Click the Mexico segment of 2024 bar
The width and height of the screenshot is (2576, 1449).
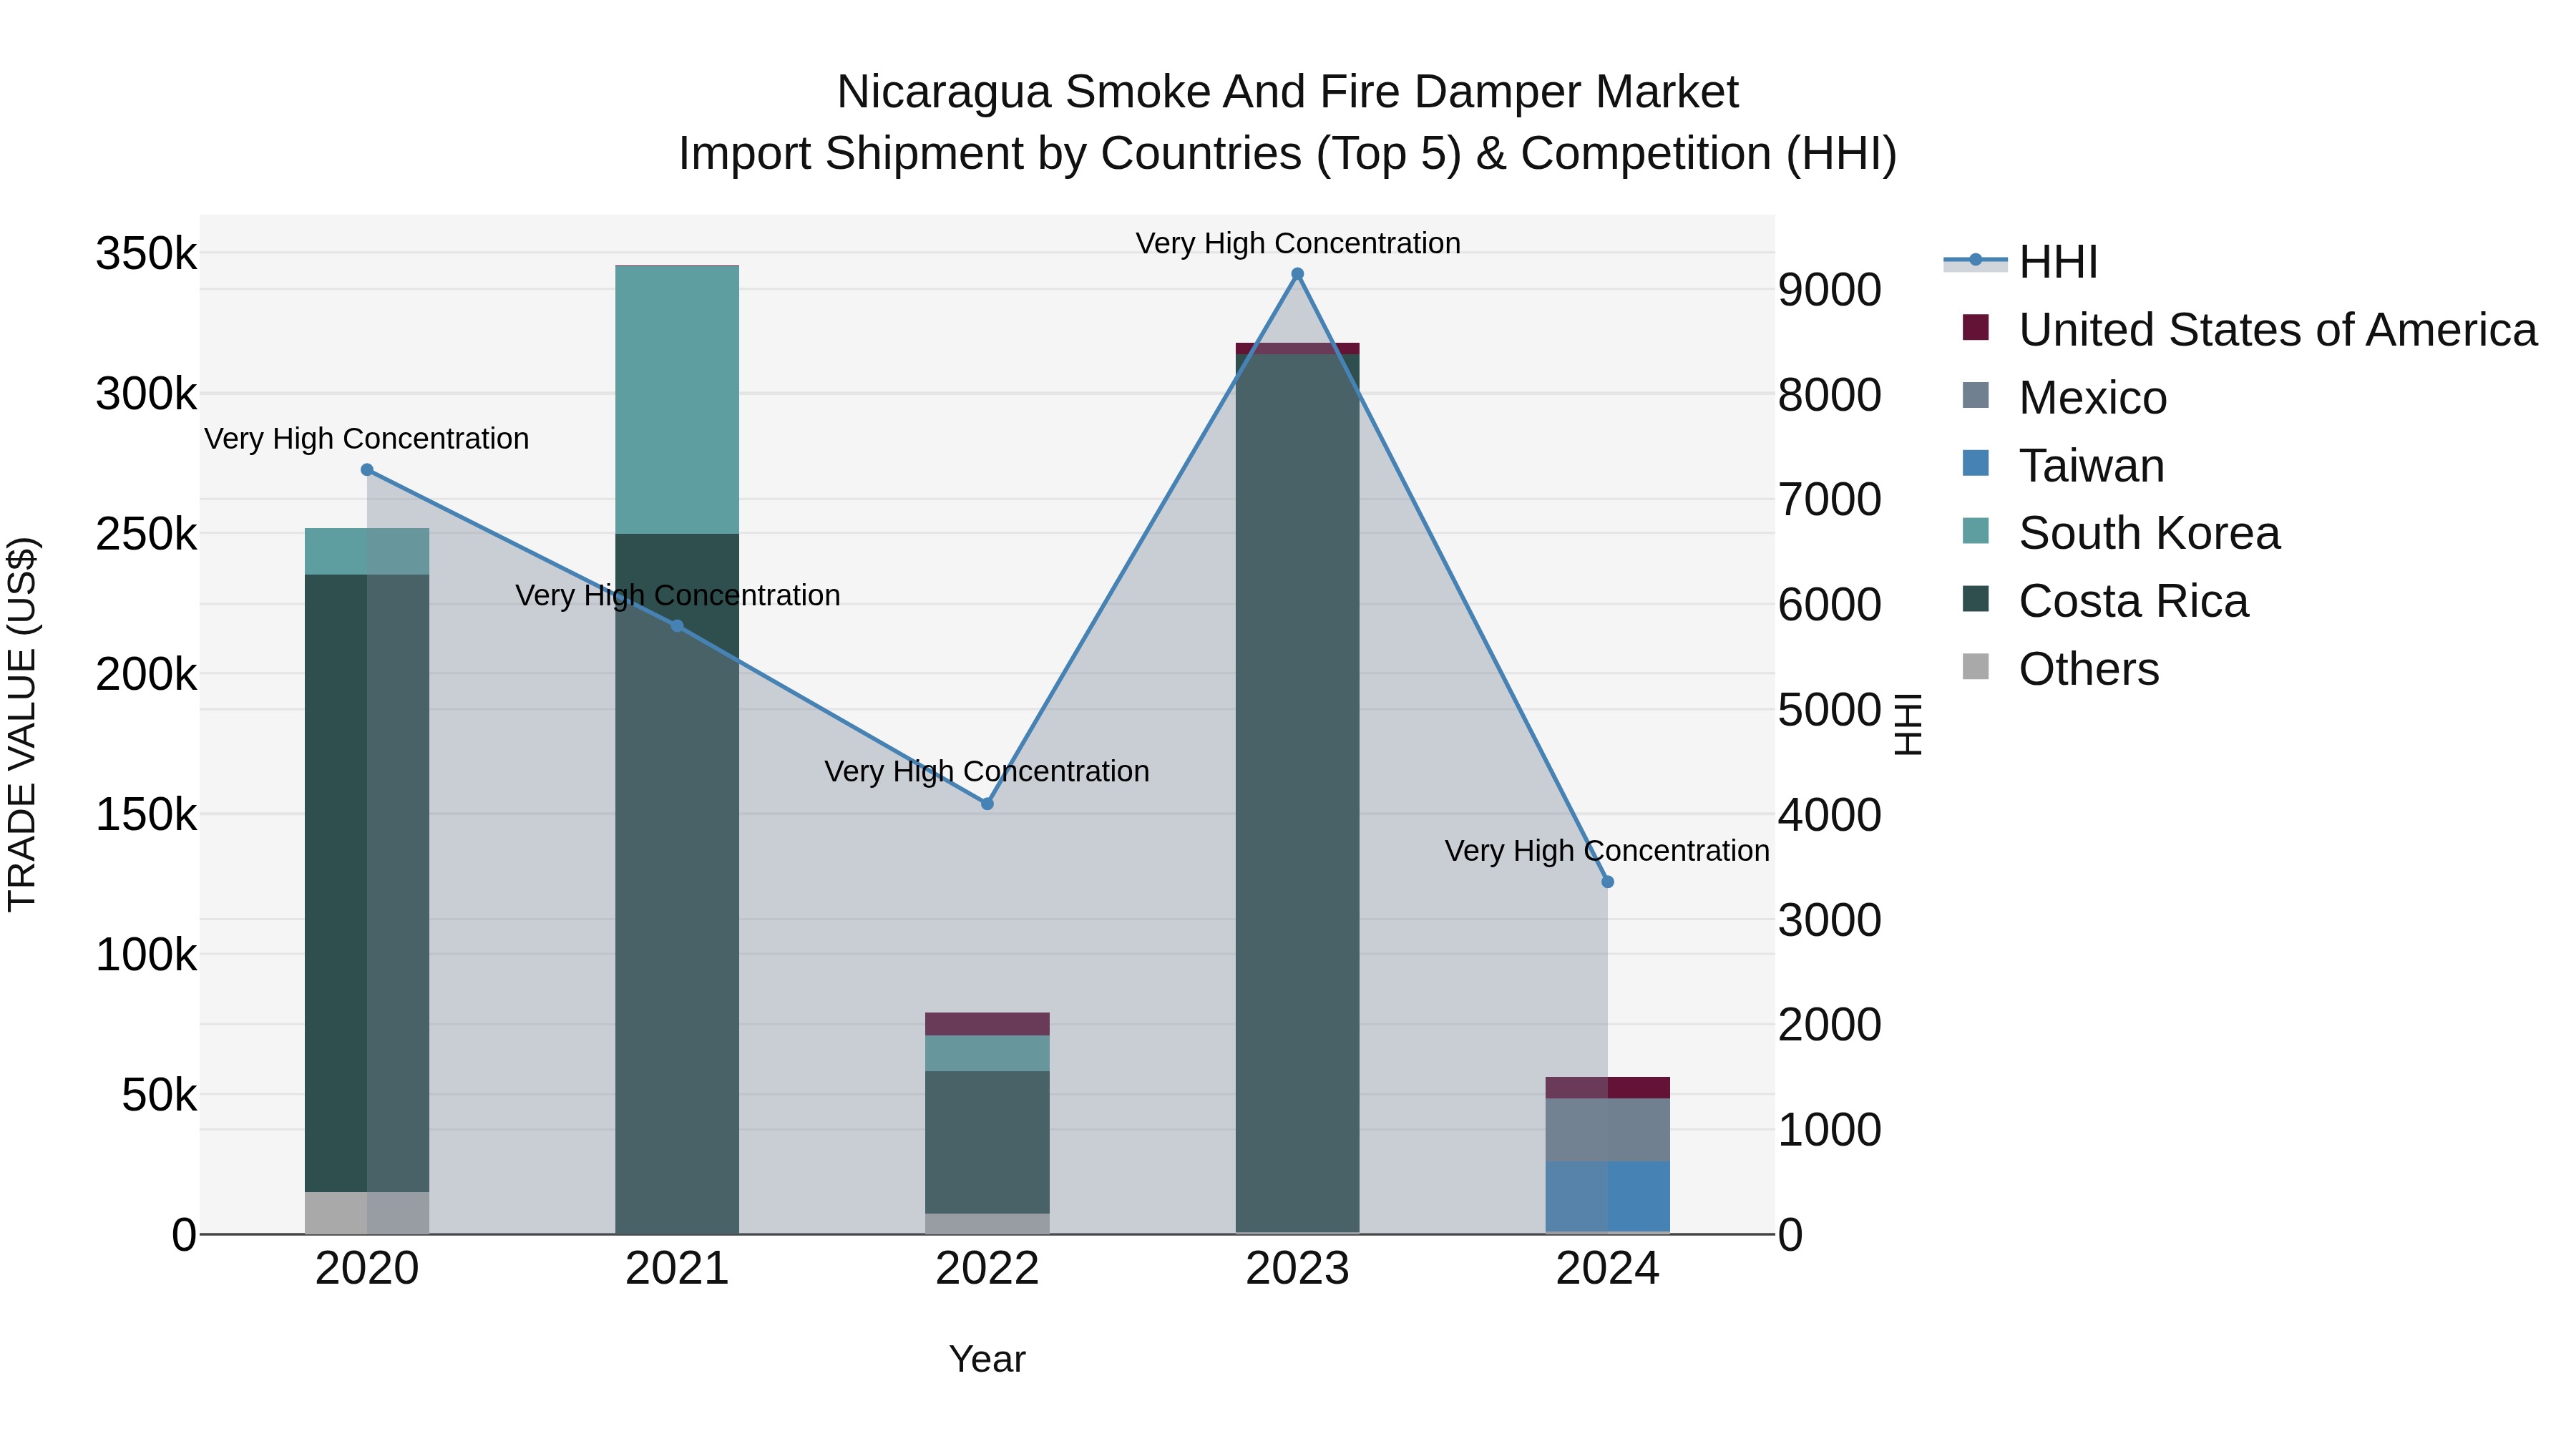click(1607, 1130)
